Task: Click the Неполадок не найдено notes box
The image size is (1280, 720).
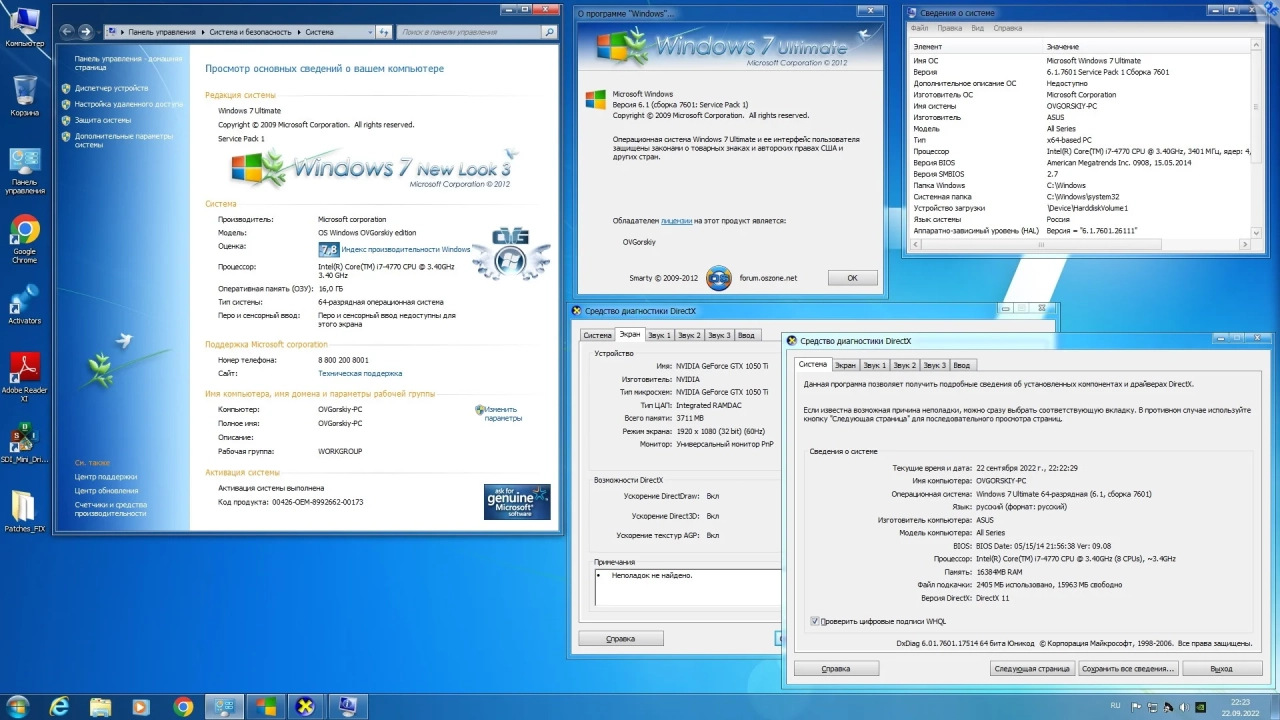Action: pyautogui.click(x=687, y=587)
